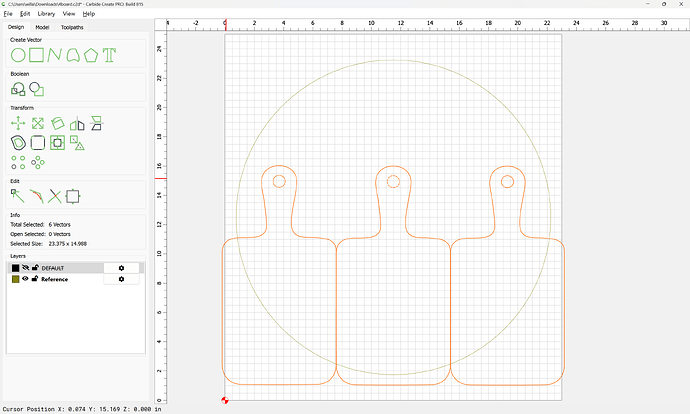Toggle lock on the DEFAULT layer
The width and height of the screenshot is (690, 414).
pyautogui.click(x=35, y=267)
